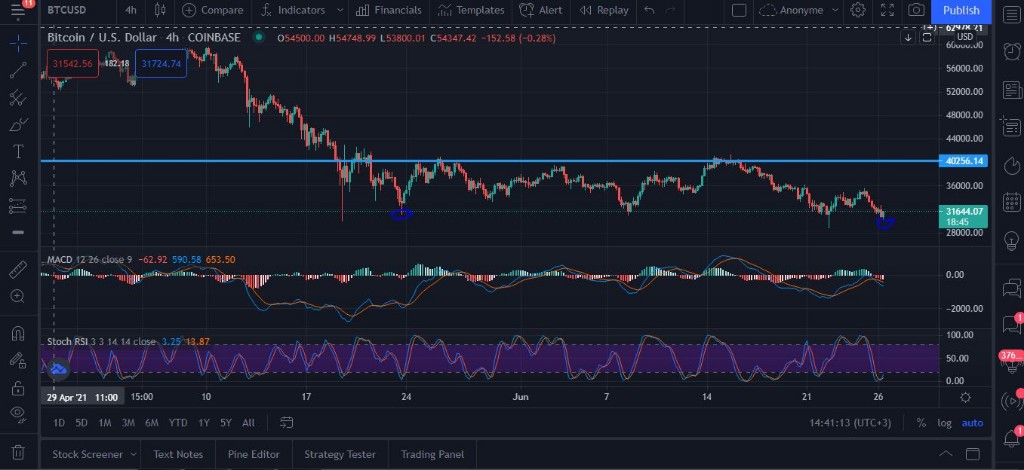The height and width of the screenshot is (470, 1024).
Task: Expand the Stock Screener dropdown arrow
Action: (133, 455)
